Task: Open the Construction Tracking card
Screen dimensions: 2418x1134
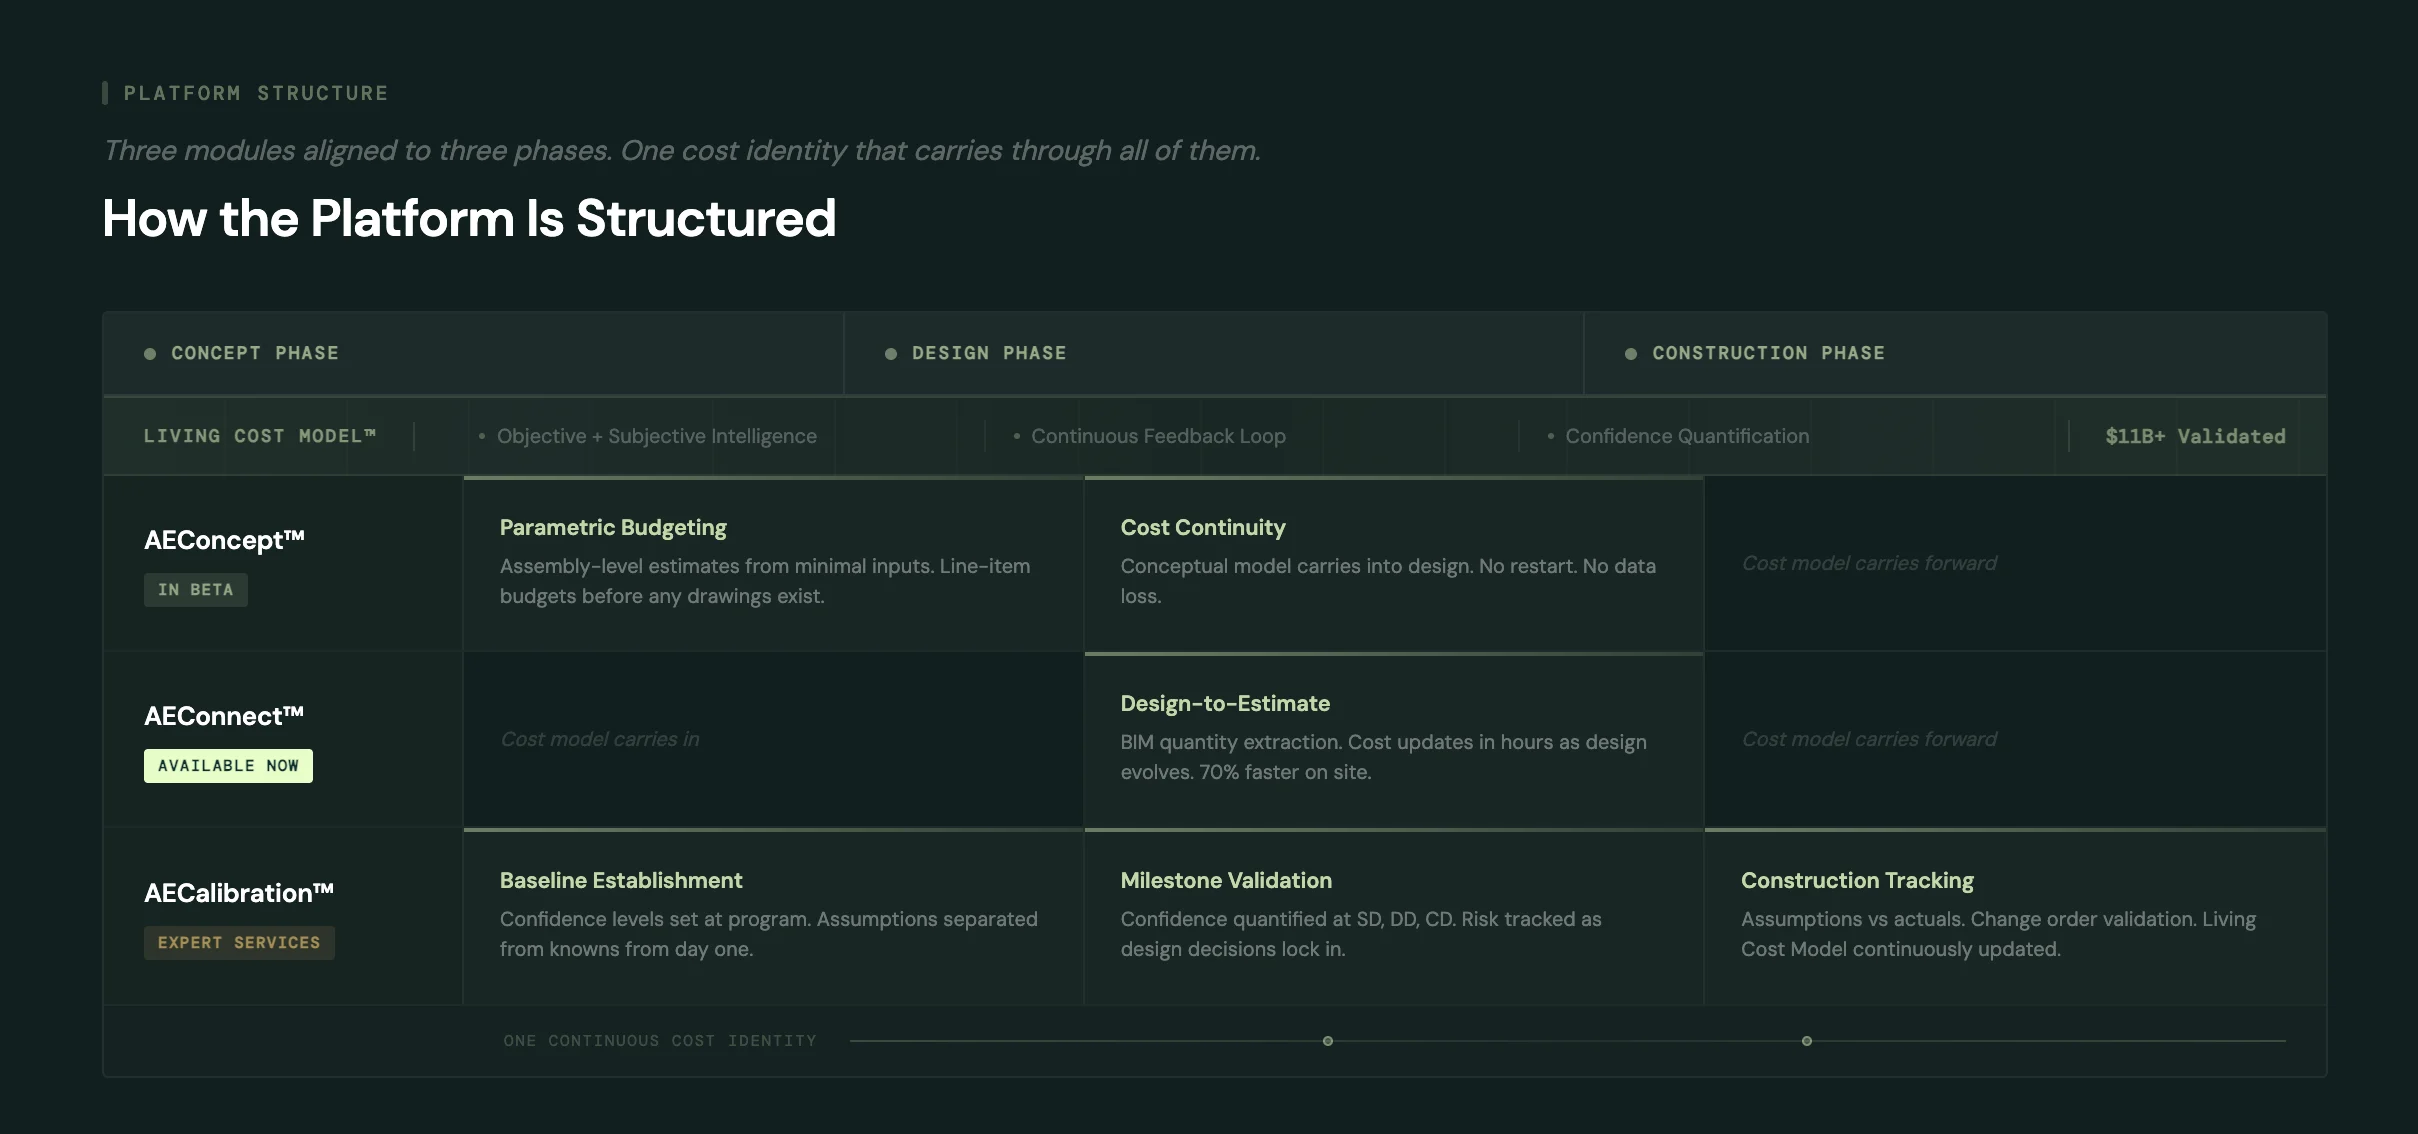Action: (2014, 916)
